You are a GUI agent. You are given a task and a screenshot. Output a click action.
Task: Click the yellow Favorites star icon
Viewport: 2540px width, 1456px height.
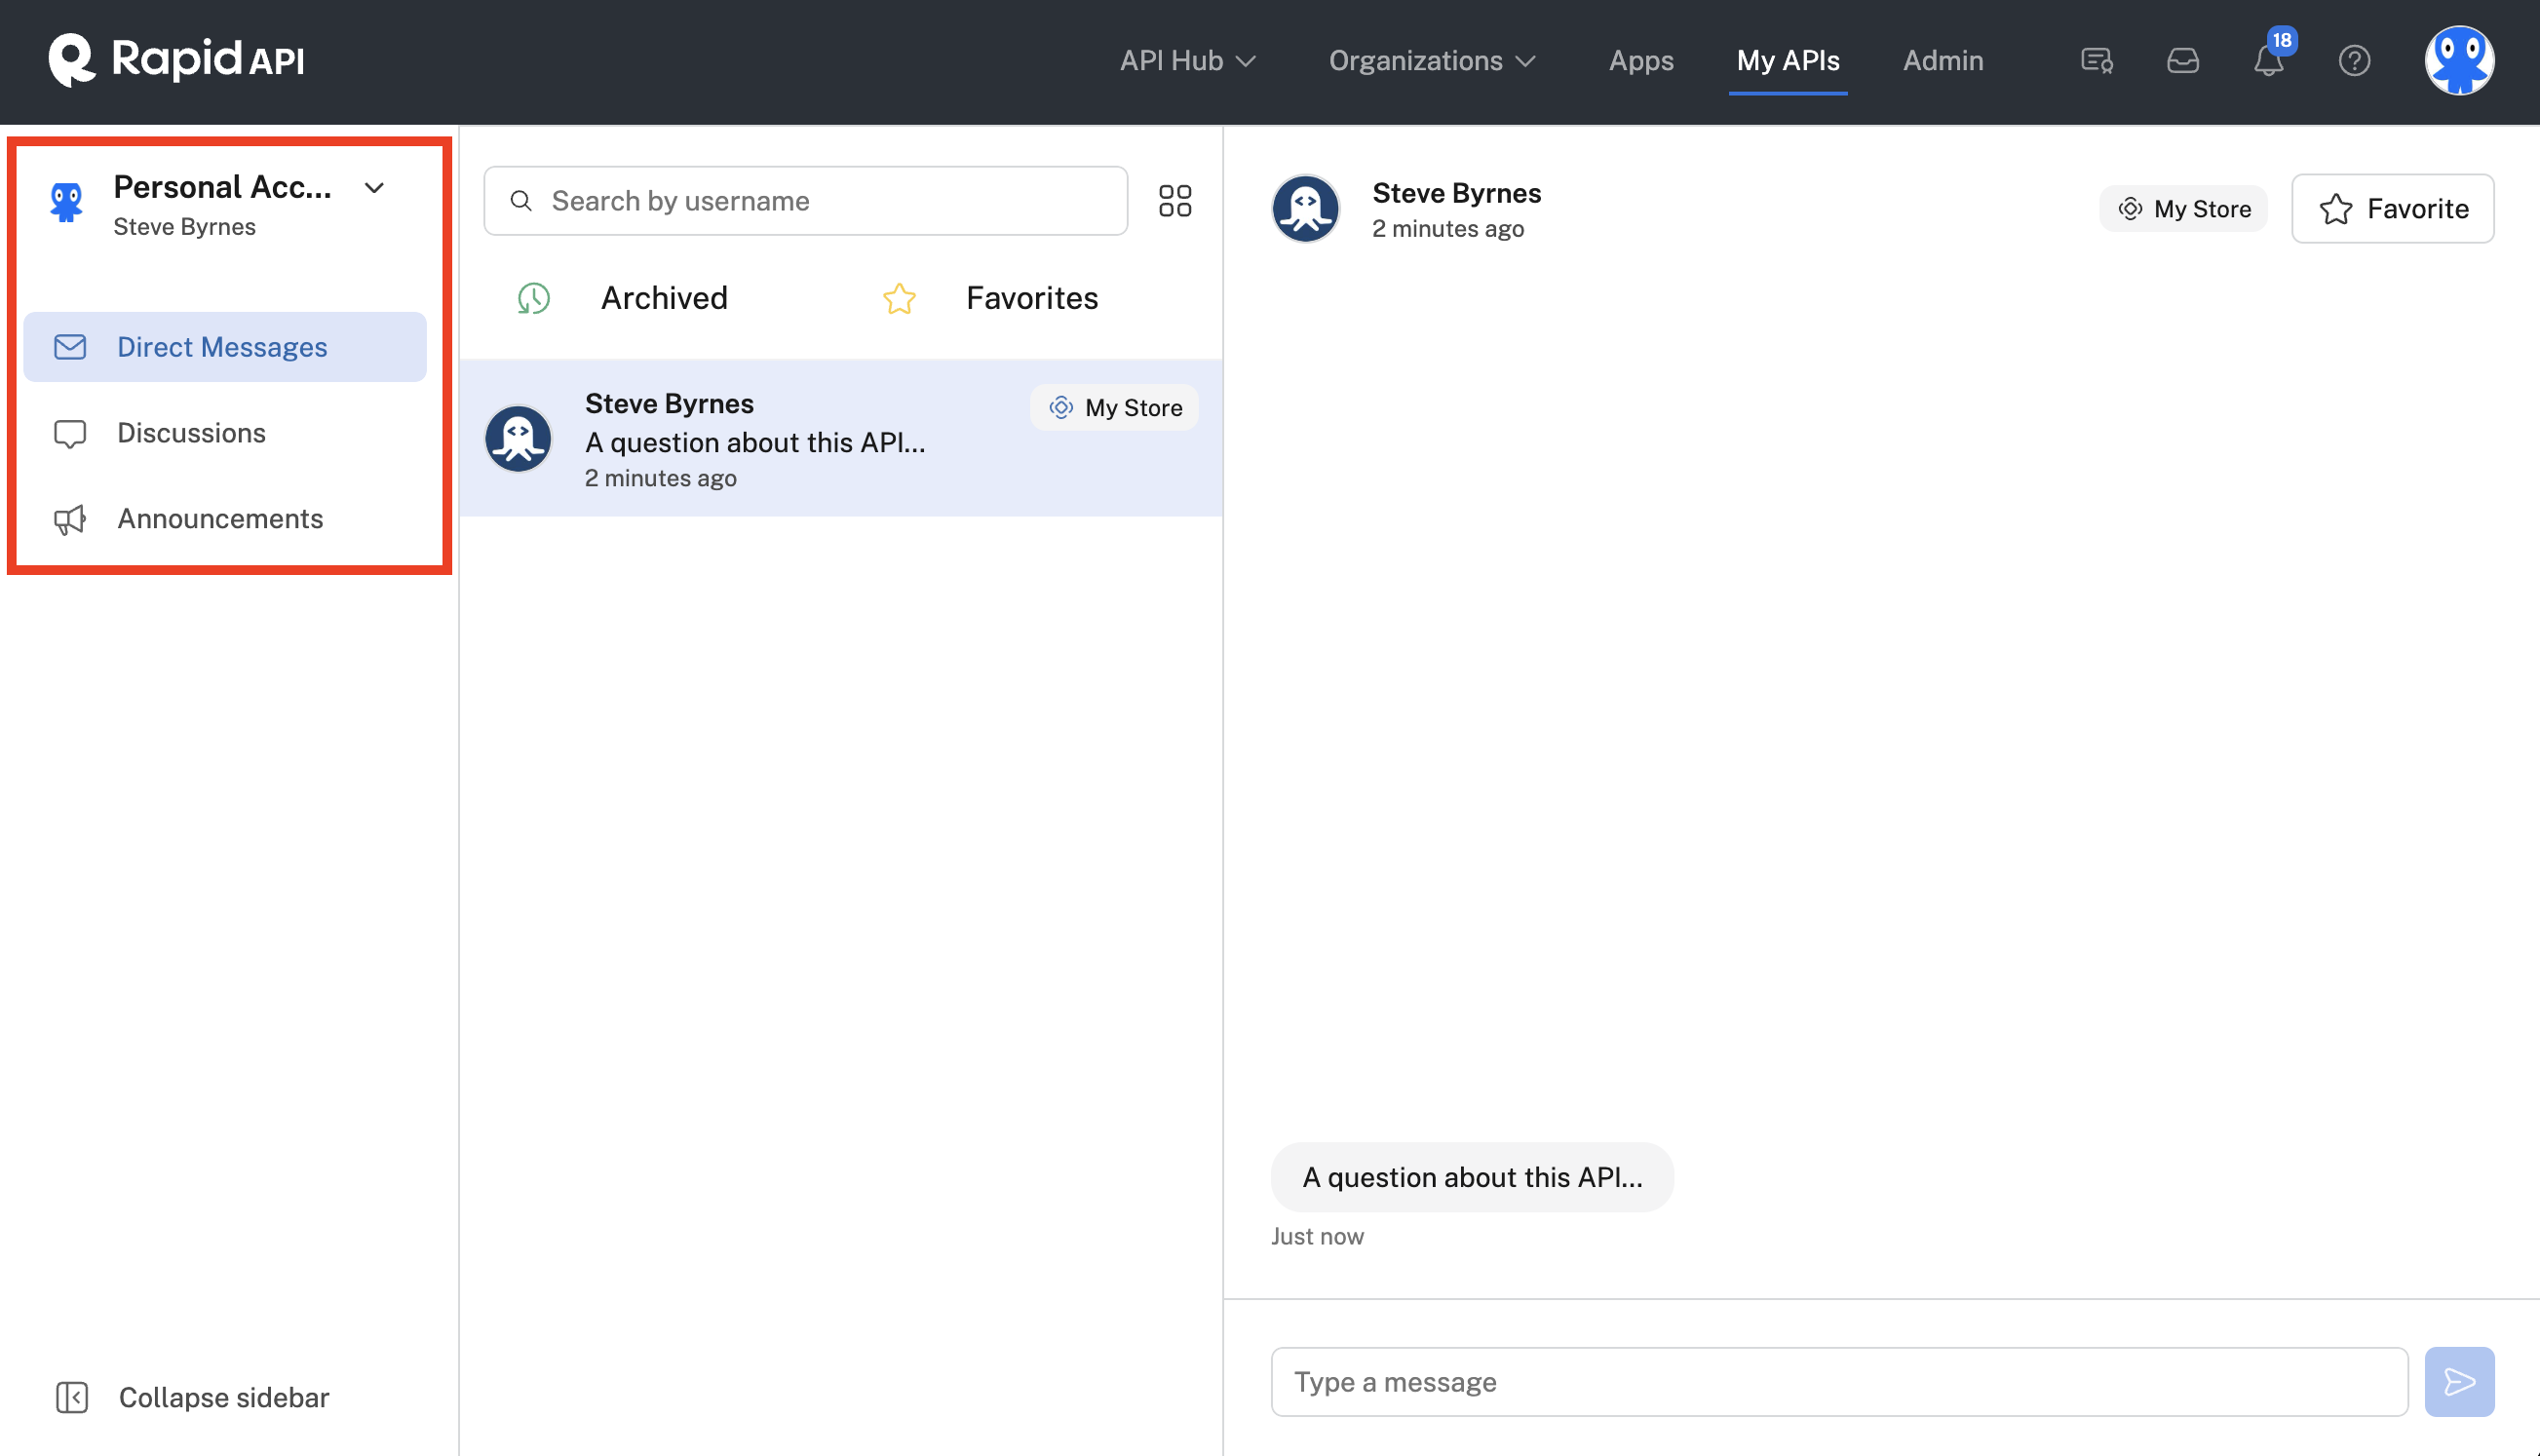(899, 298)
